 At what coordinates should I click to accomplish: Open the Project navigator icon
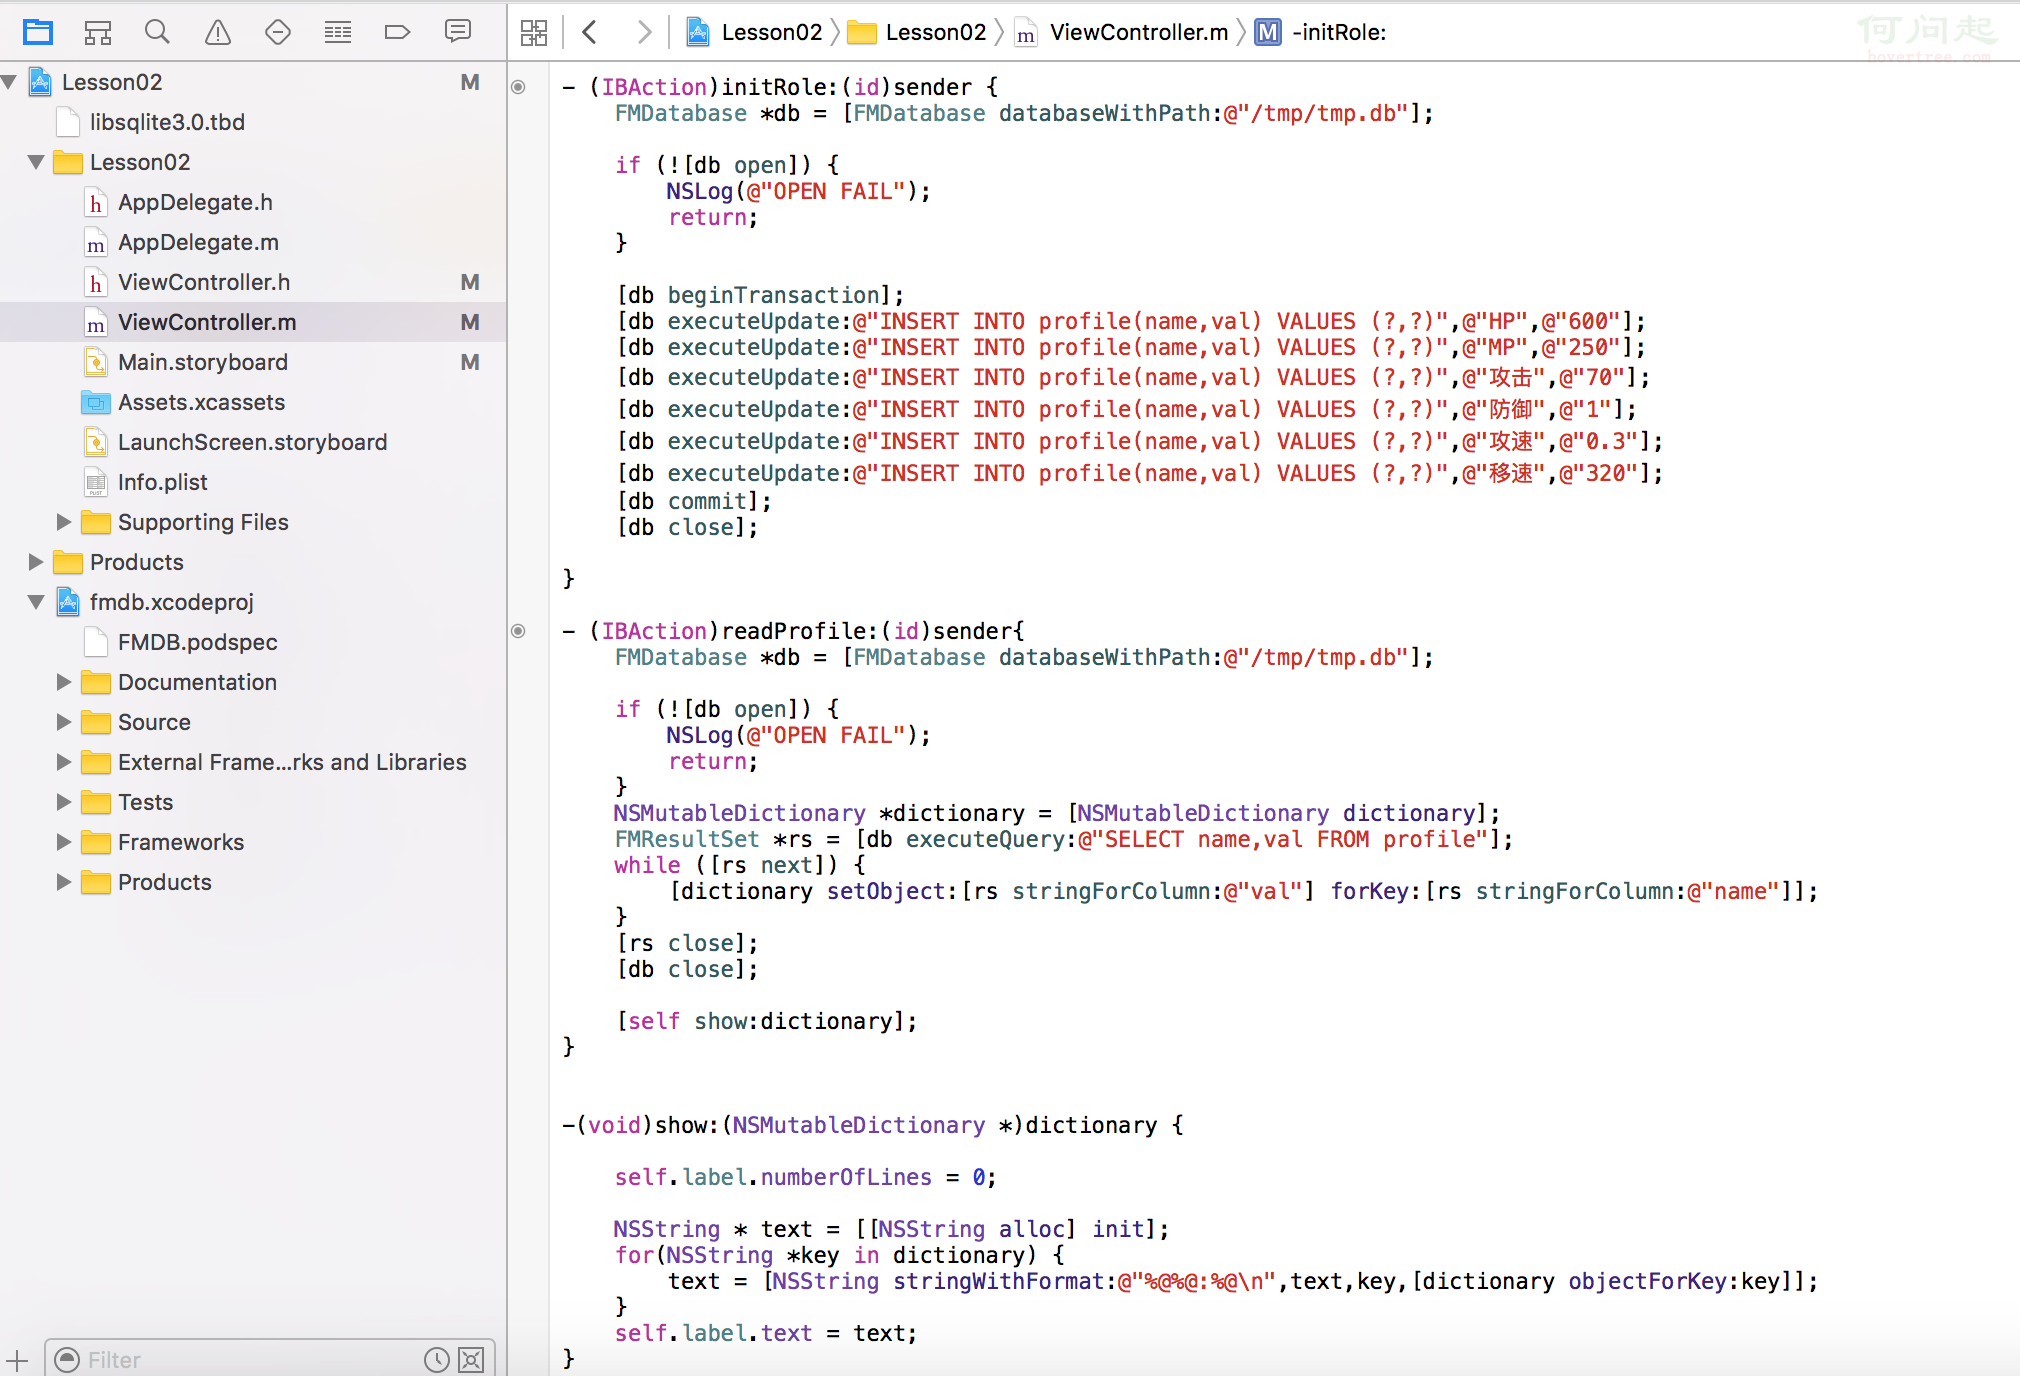(x=38, y=32)
